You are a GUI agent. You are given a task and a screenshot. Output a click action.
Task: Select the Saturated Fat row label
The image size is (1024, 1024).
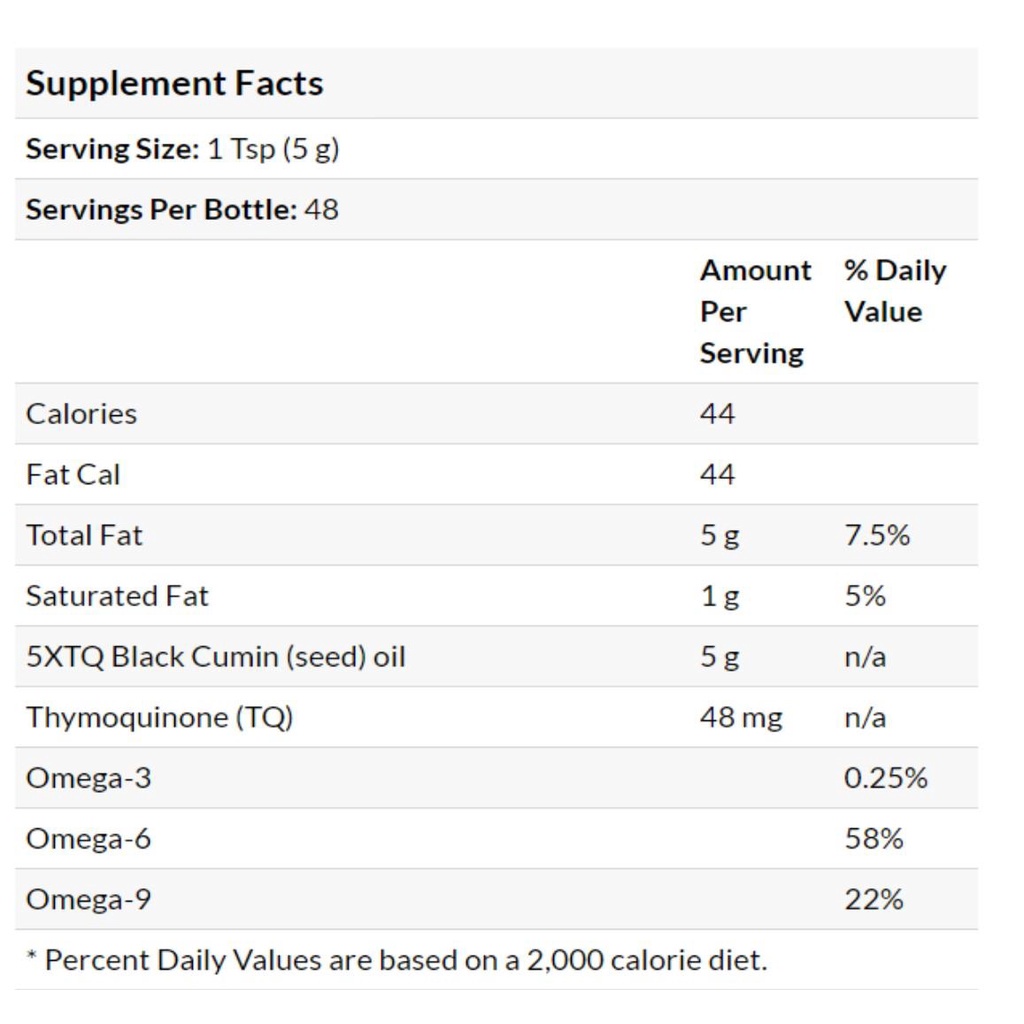coord(117,596)
